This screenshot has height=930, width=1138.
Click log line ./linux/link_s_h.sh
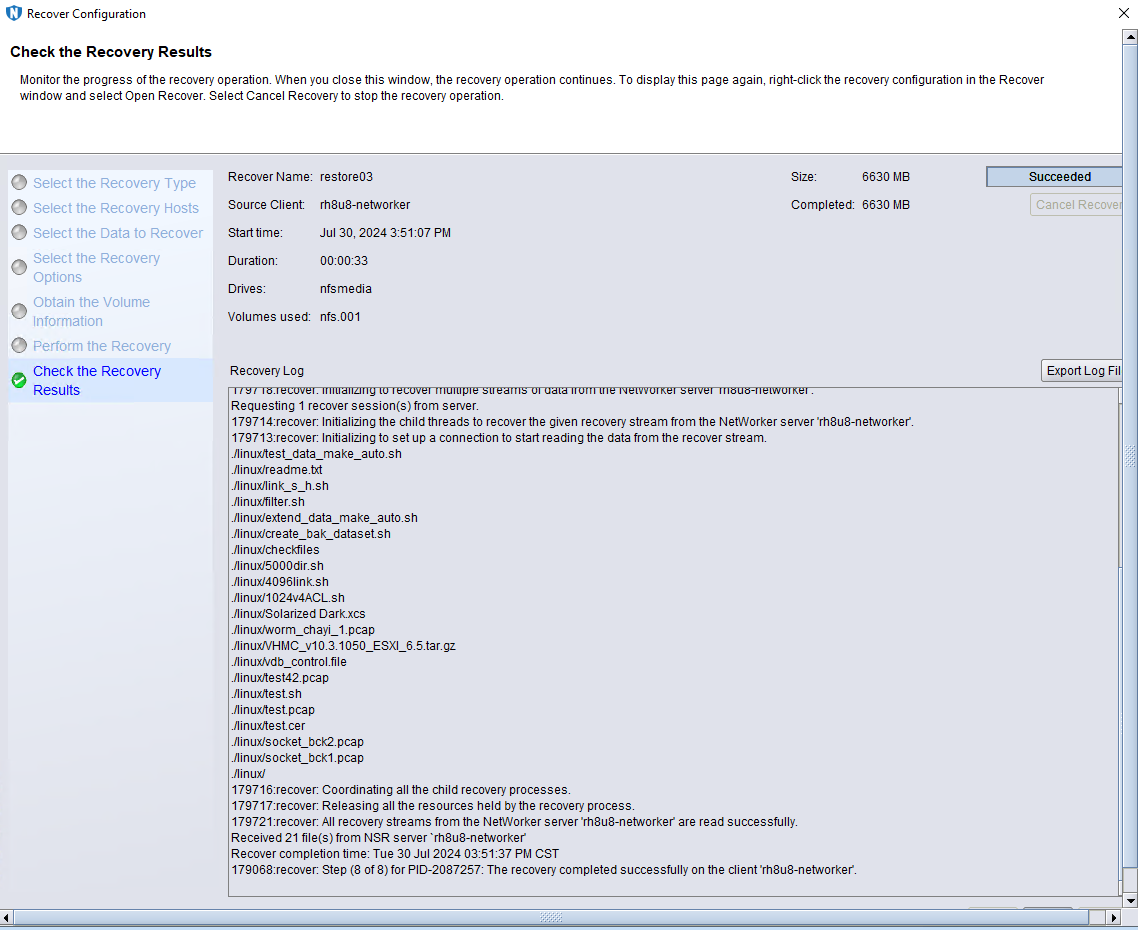[x=279, y=486]
